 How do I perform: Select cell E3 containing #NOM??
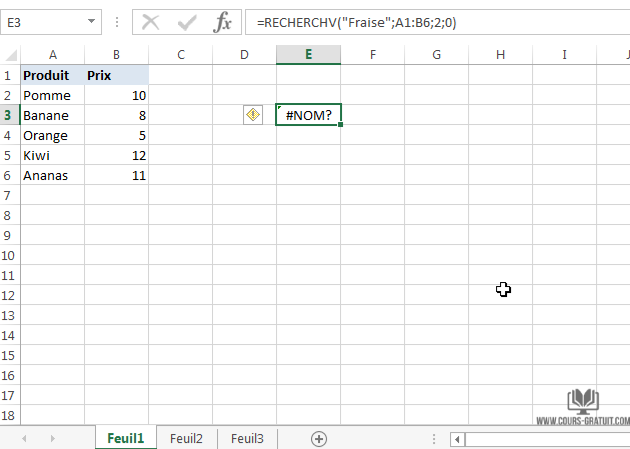click(x=308, y=115)
